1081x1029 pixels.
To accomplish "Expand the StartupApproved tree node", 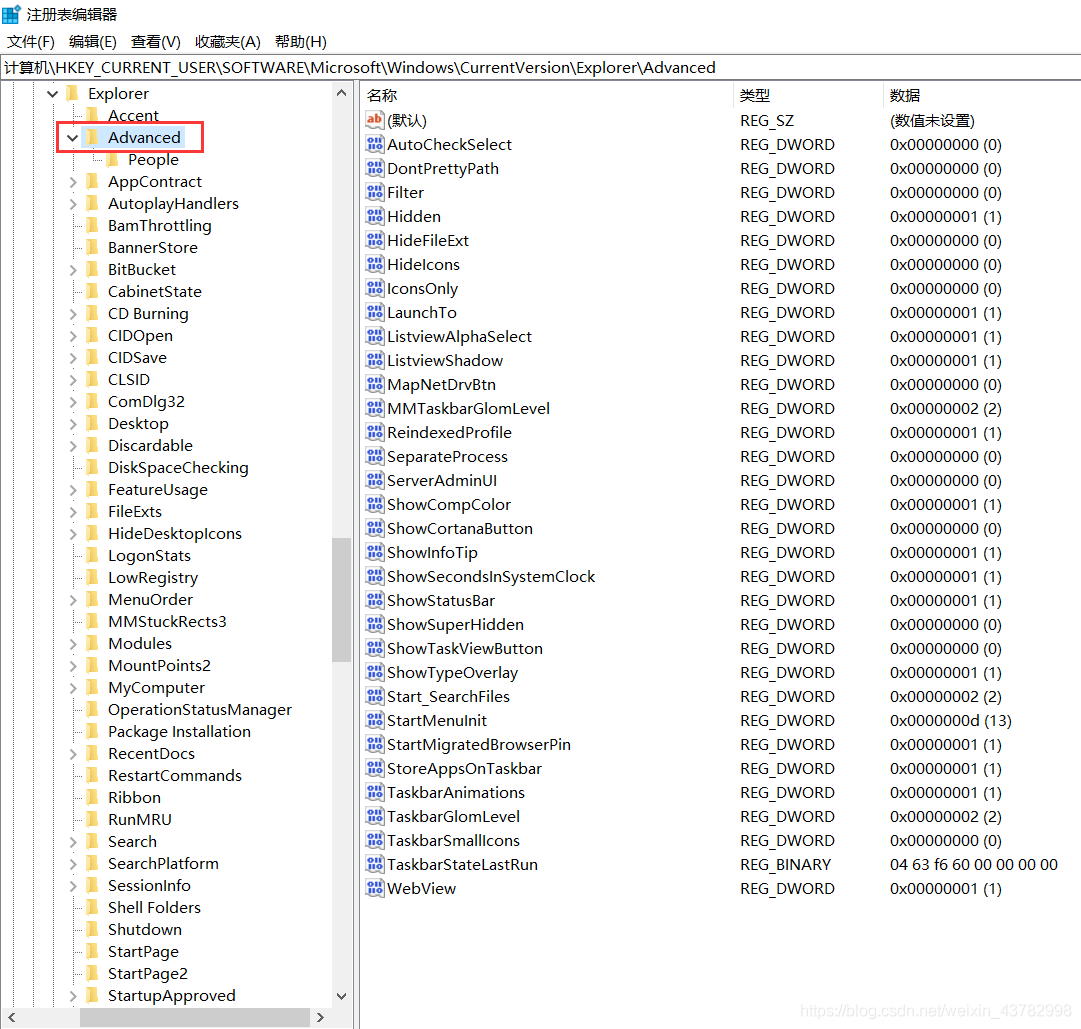I will pyautogui.click(x=73, y=996).
